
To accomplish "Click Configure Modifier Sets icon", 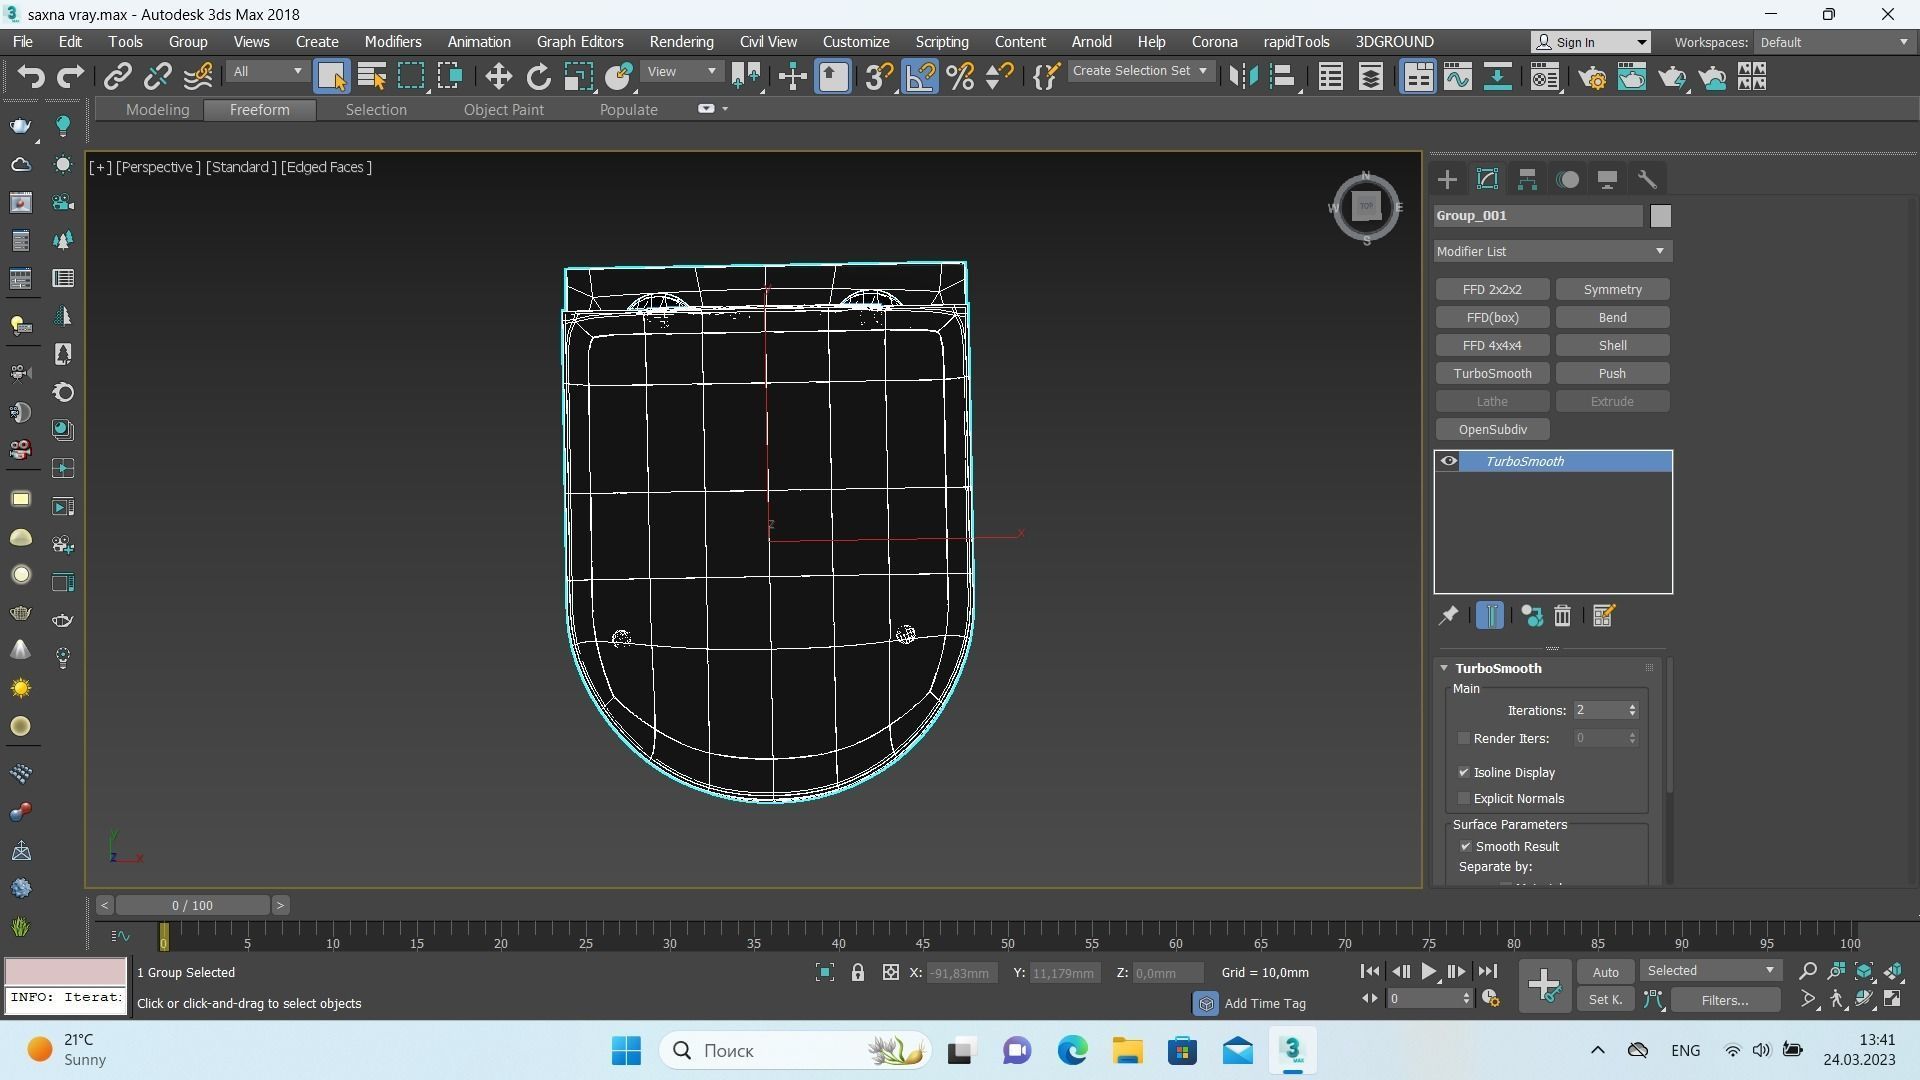I will pyautogui.click(x=1603, y=616).
